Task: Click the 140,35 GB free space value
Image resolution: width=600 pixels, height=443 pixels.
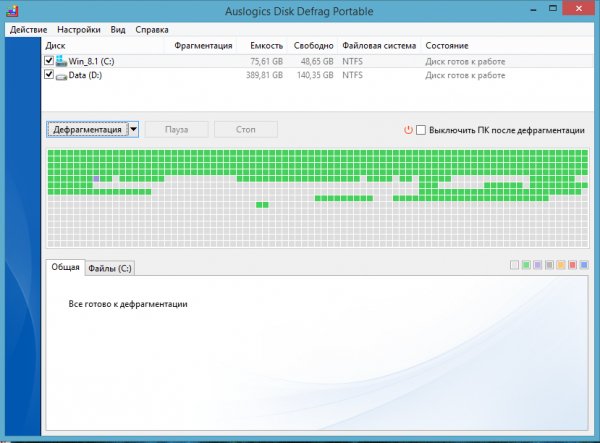Action: point(315,75)
